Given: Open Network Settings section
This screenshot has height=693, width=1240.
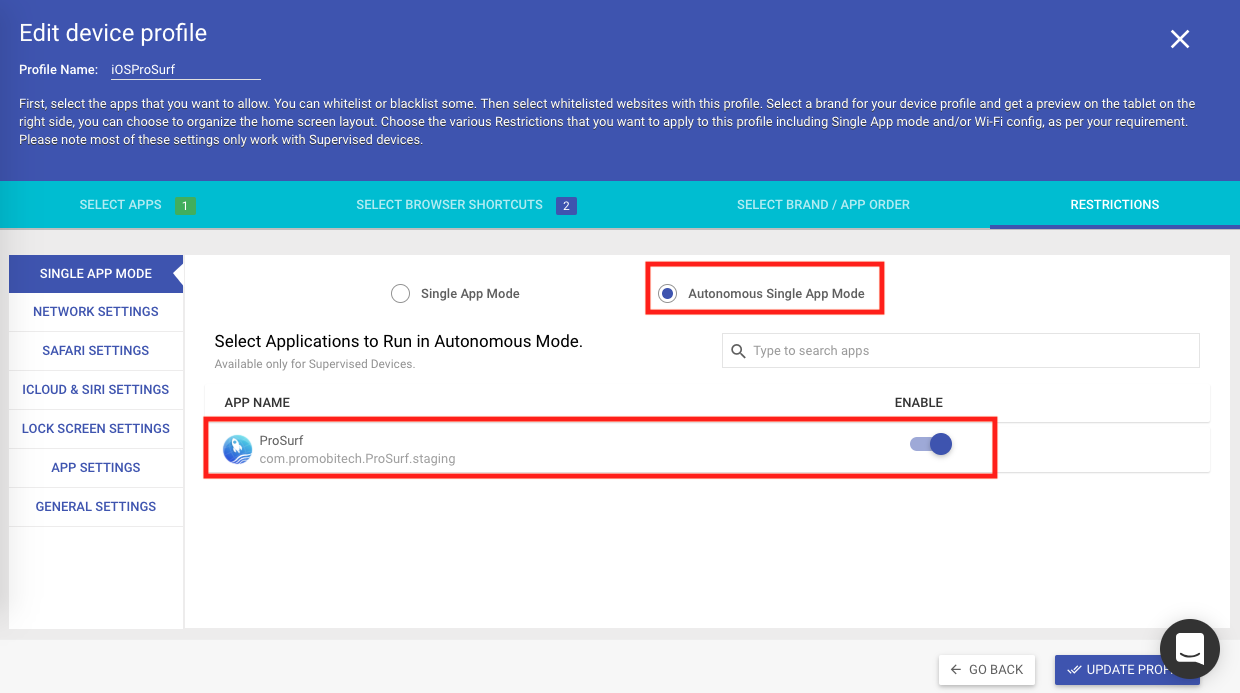Looking at the screenshot, I should tap(96, 312).
